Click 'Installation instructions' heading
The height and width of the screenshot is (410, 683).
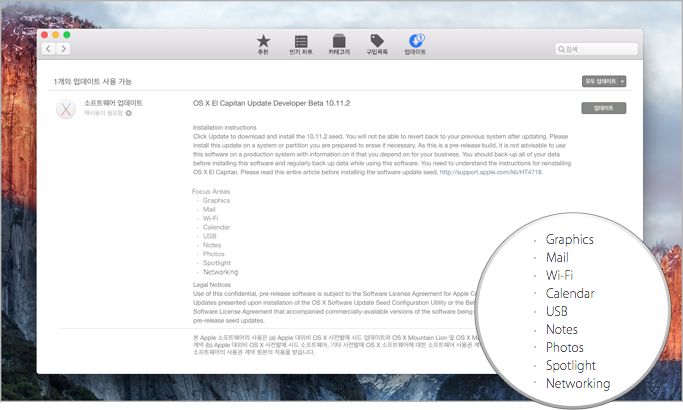(x=225, y=128)
